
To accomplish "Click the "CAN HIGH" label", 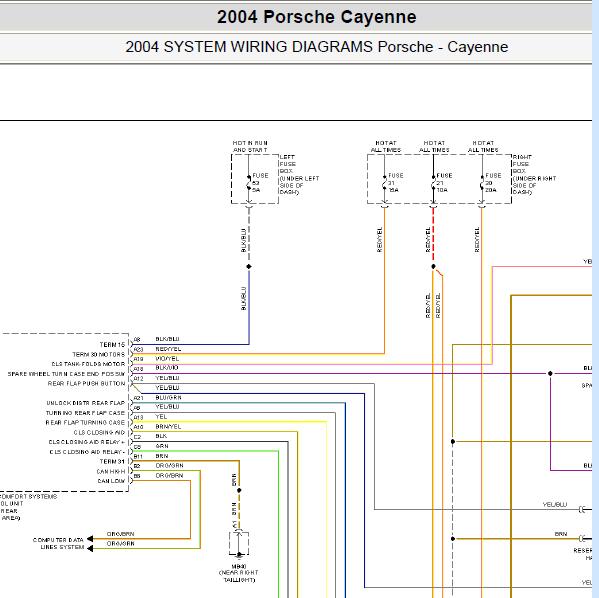I will [x=111, y=472].
